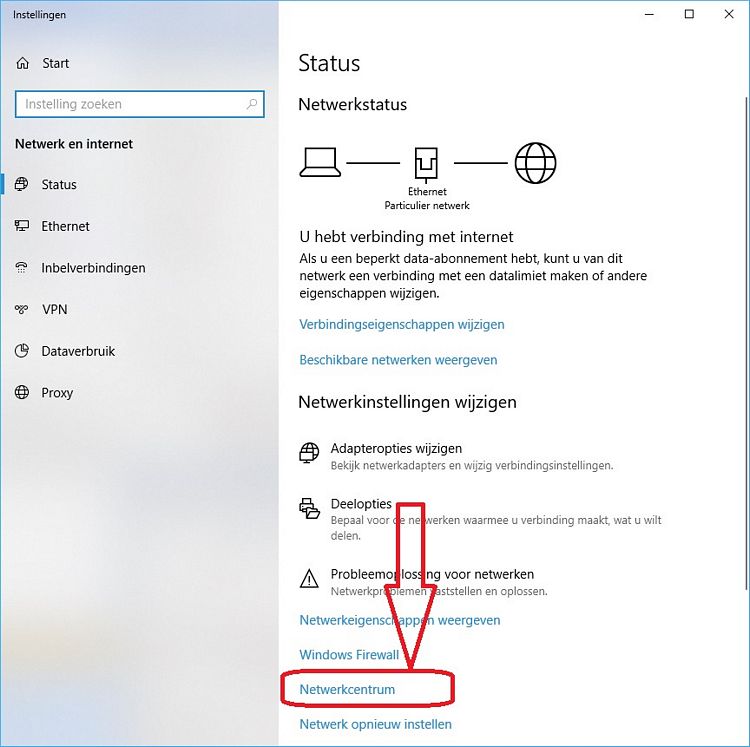Click the Inbelverbindingen dial-up icon
Screen dimensions: 750x747
pyautogui.click(x=22, y=267)
